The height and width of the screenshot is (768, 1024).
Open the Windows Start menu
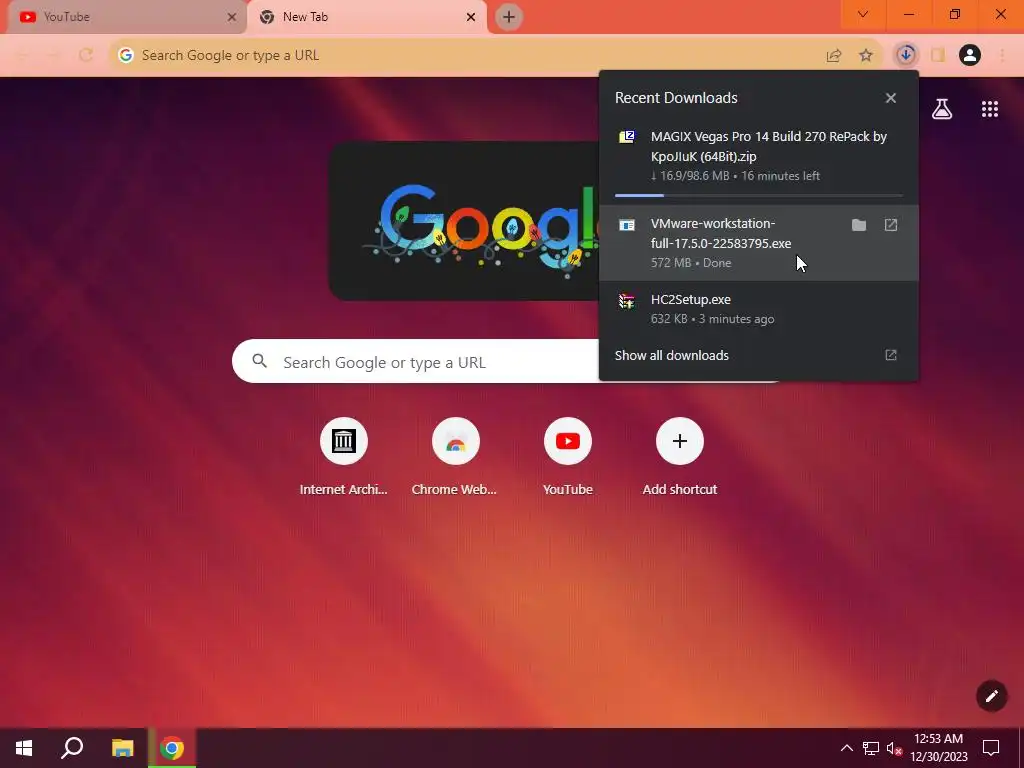pos(24,748)
